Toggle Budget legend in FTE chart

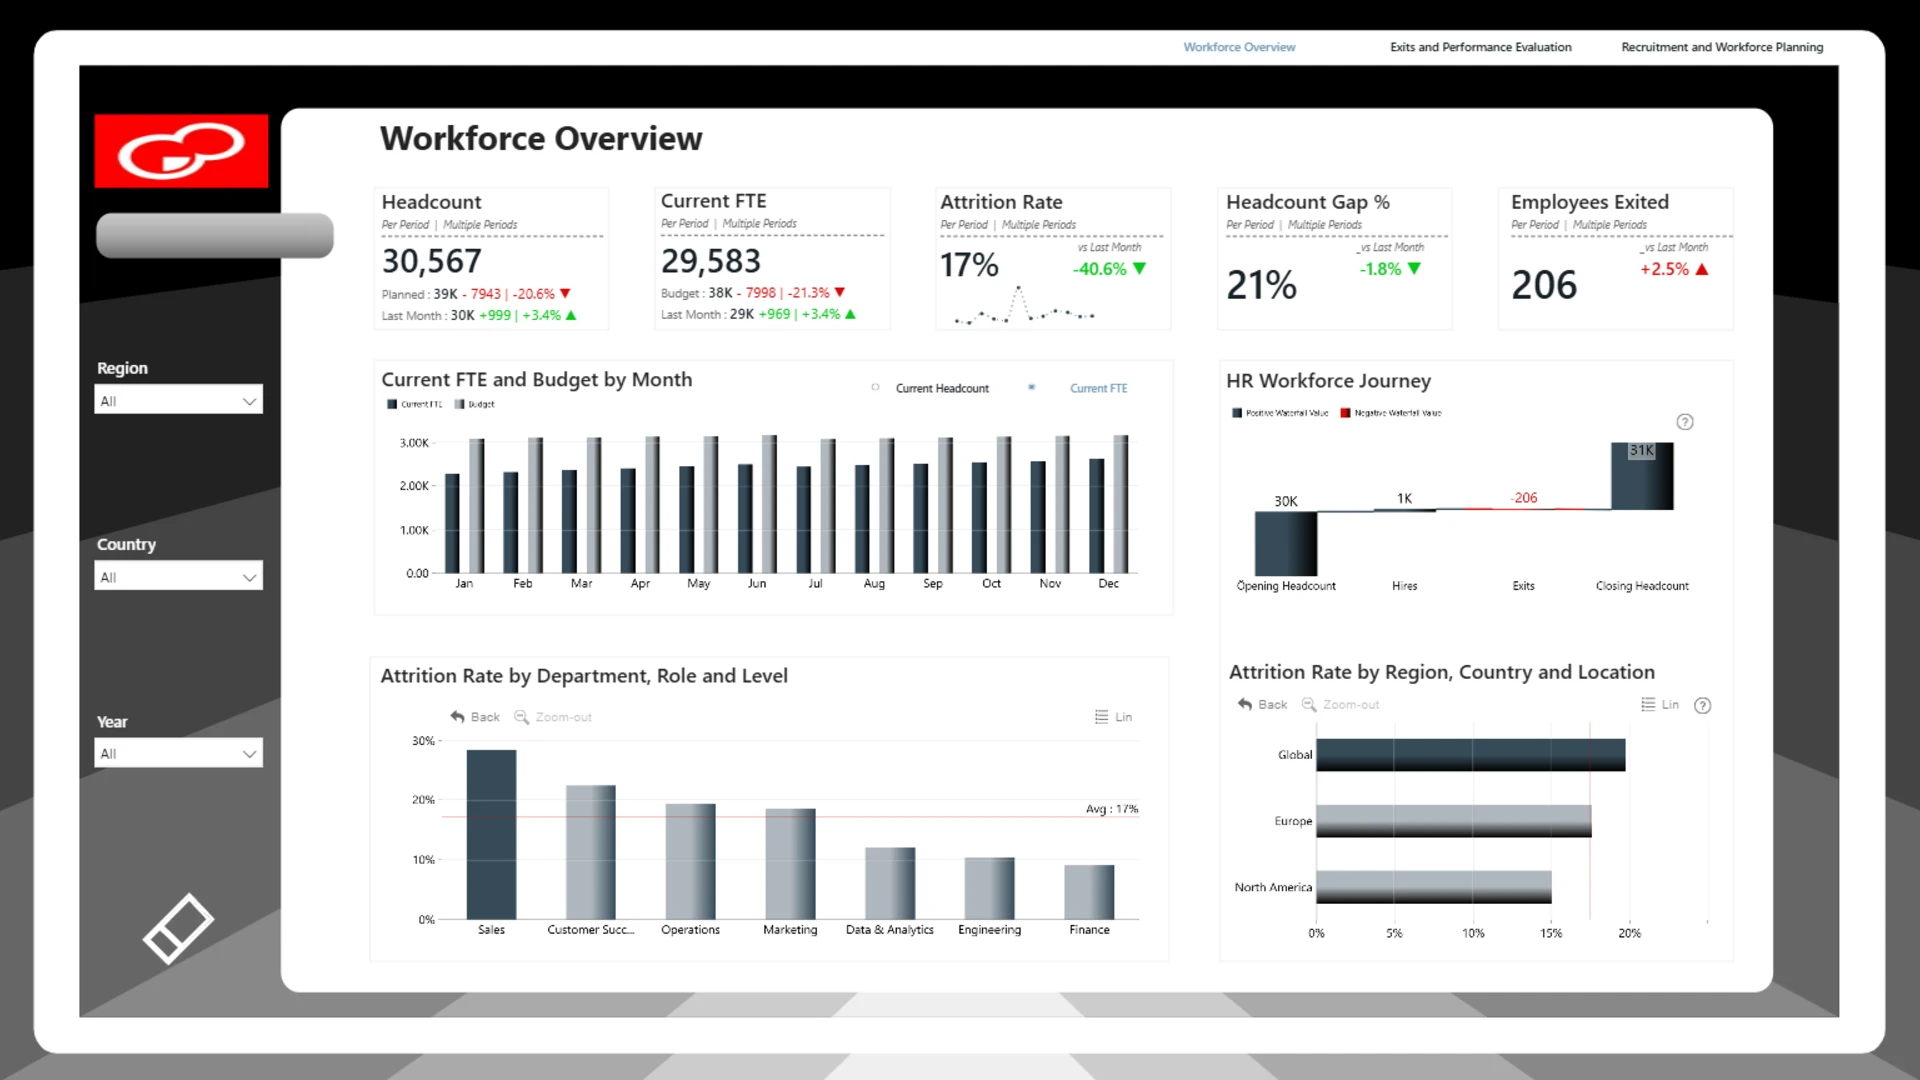[475, 404]
